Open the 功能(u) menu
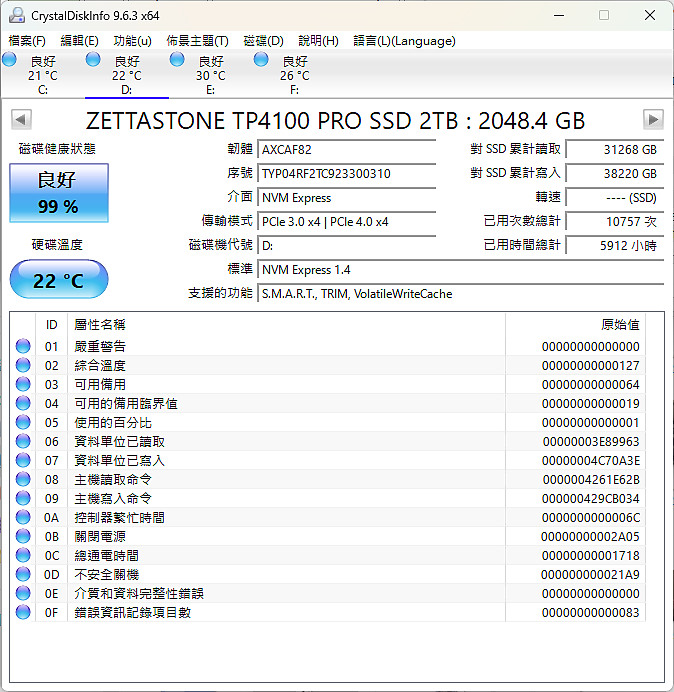Screen dimensions: 674x692 [x=132, y=41]
